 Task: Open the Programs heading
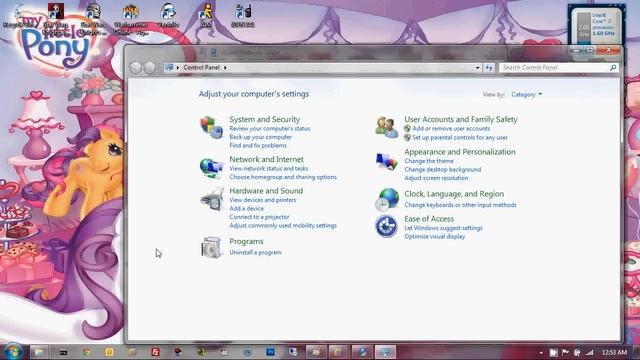coord(246,241)
